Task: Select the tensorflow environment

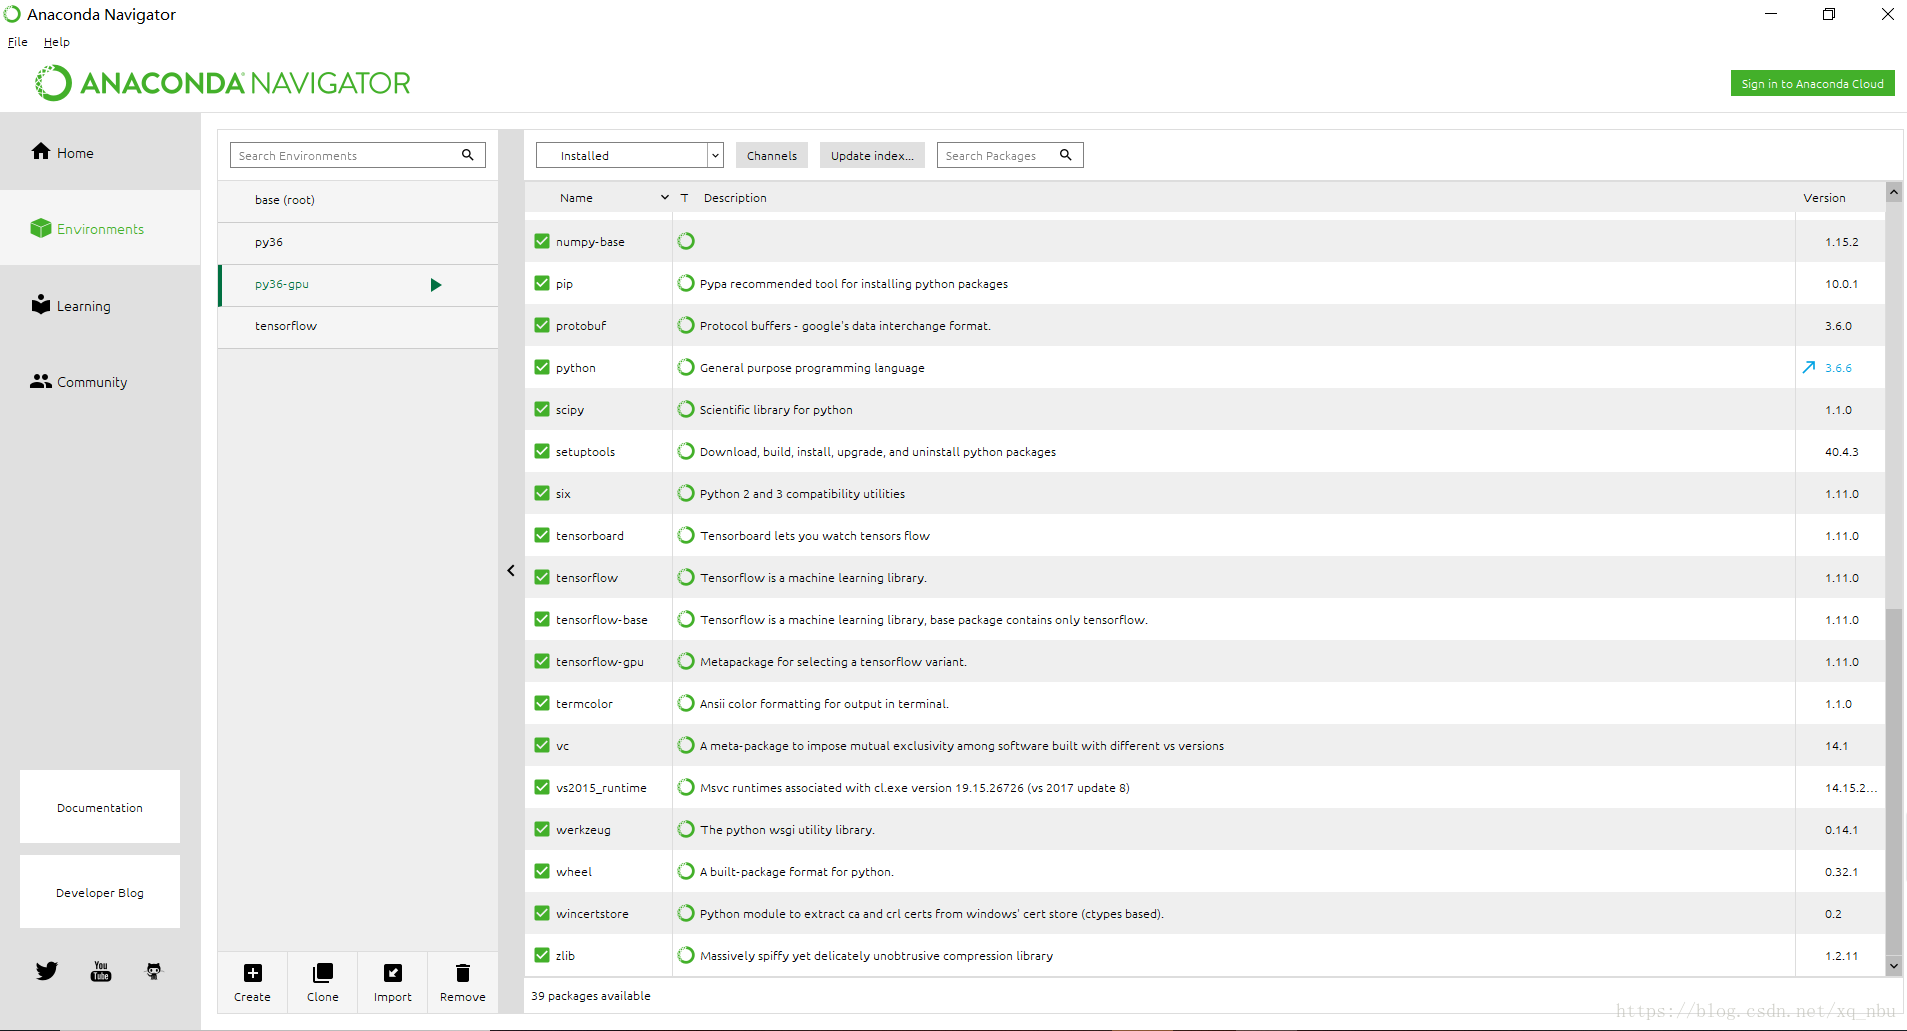Action: [358, 326]
